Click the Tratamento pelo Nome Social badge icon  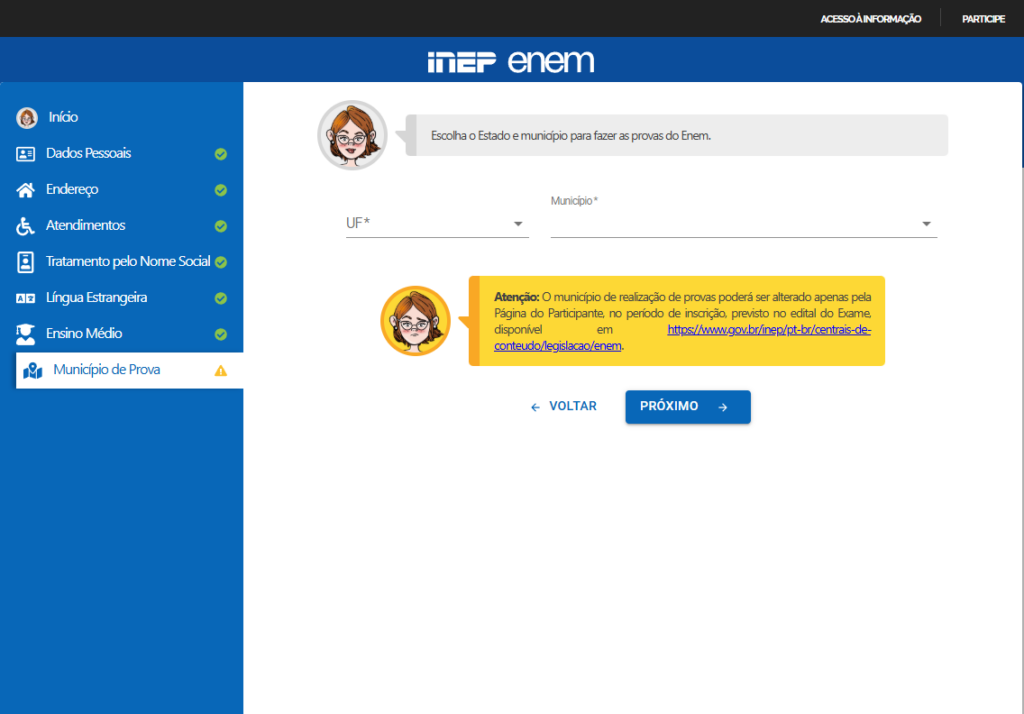coord(25,262)
